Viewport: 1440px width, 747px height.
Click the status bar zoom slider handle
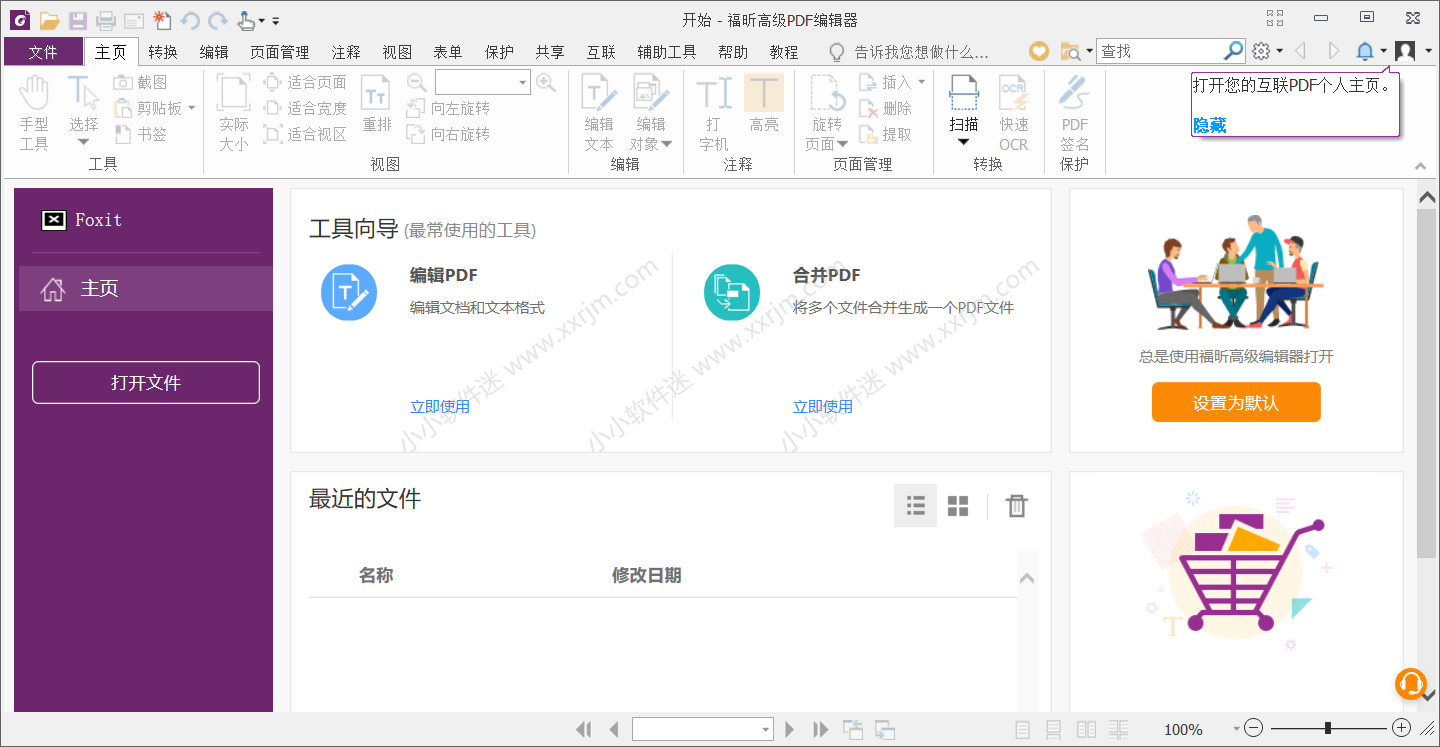[1328, 728]
